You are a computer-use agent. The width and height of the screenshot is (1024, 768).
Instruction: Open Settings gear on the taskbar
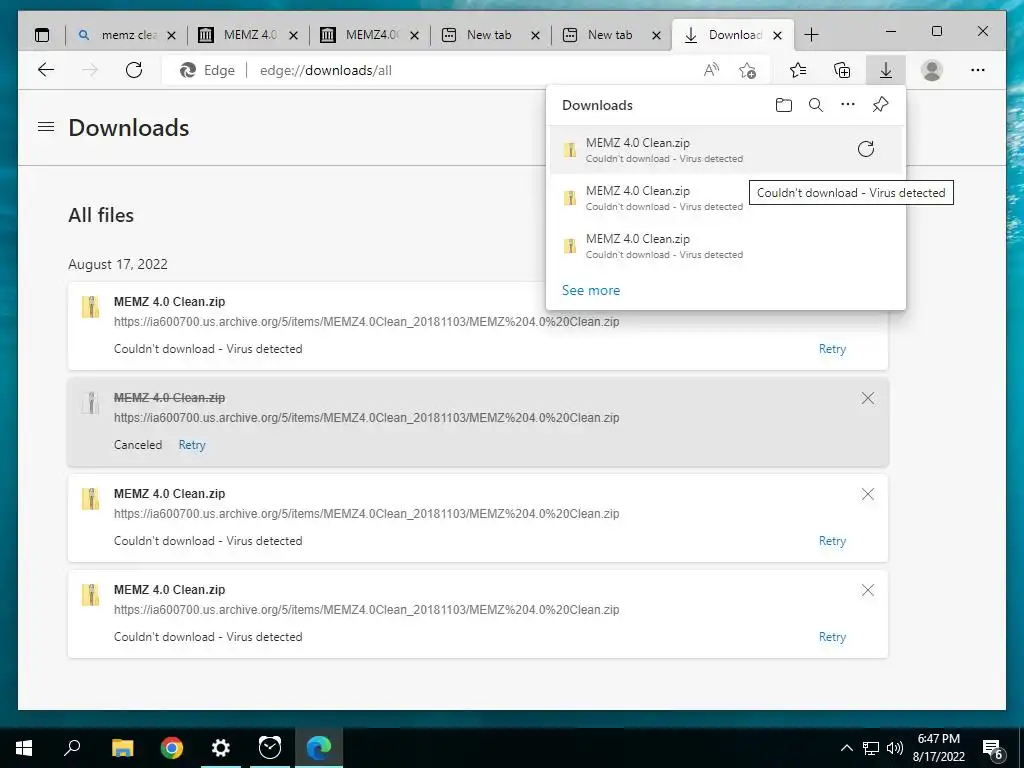221,748
